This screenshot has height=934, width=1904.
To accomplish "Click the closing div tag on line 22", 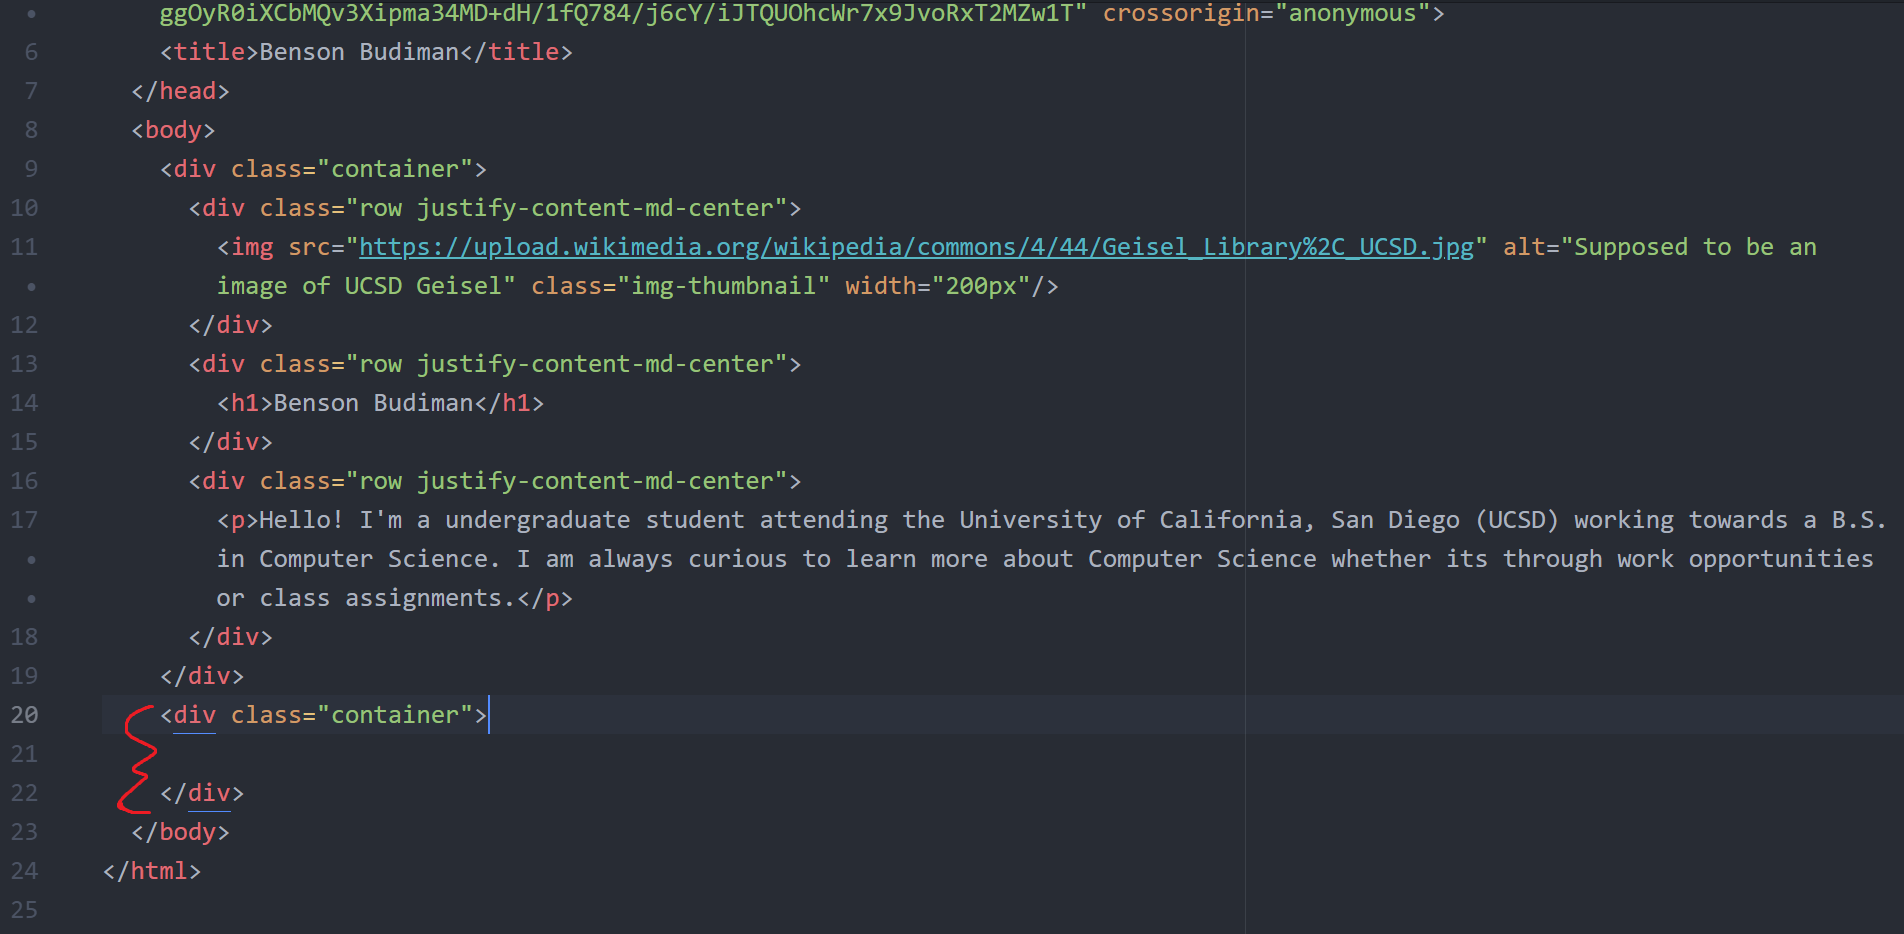I will [202, 793].
